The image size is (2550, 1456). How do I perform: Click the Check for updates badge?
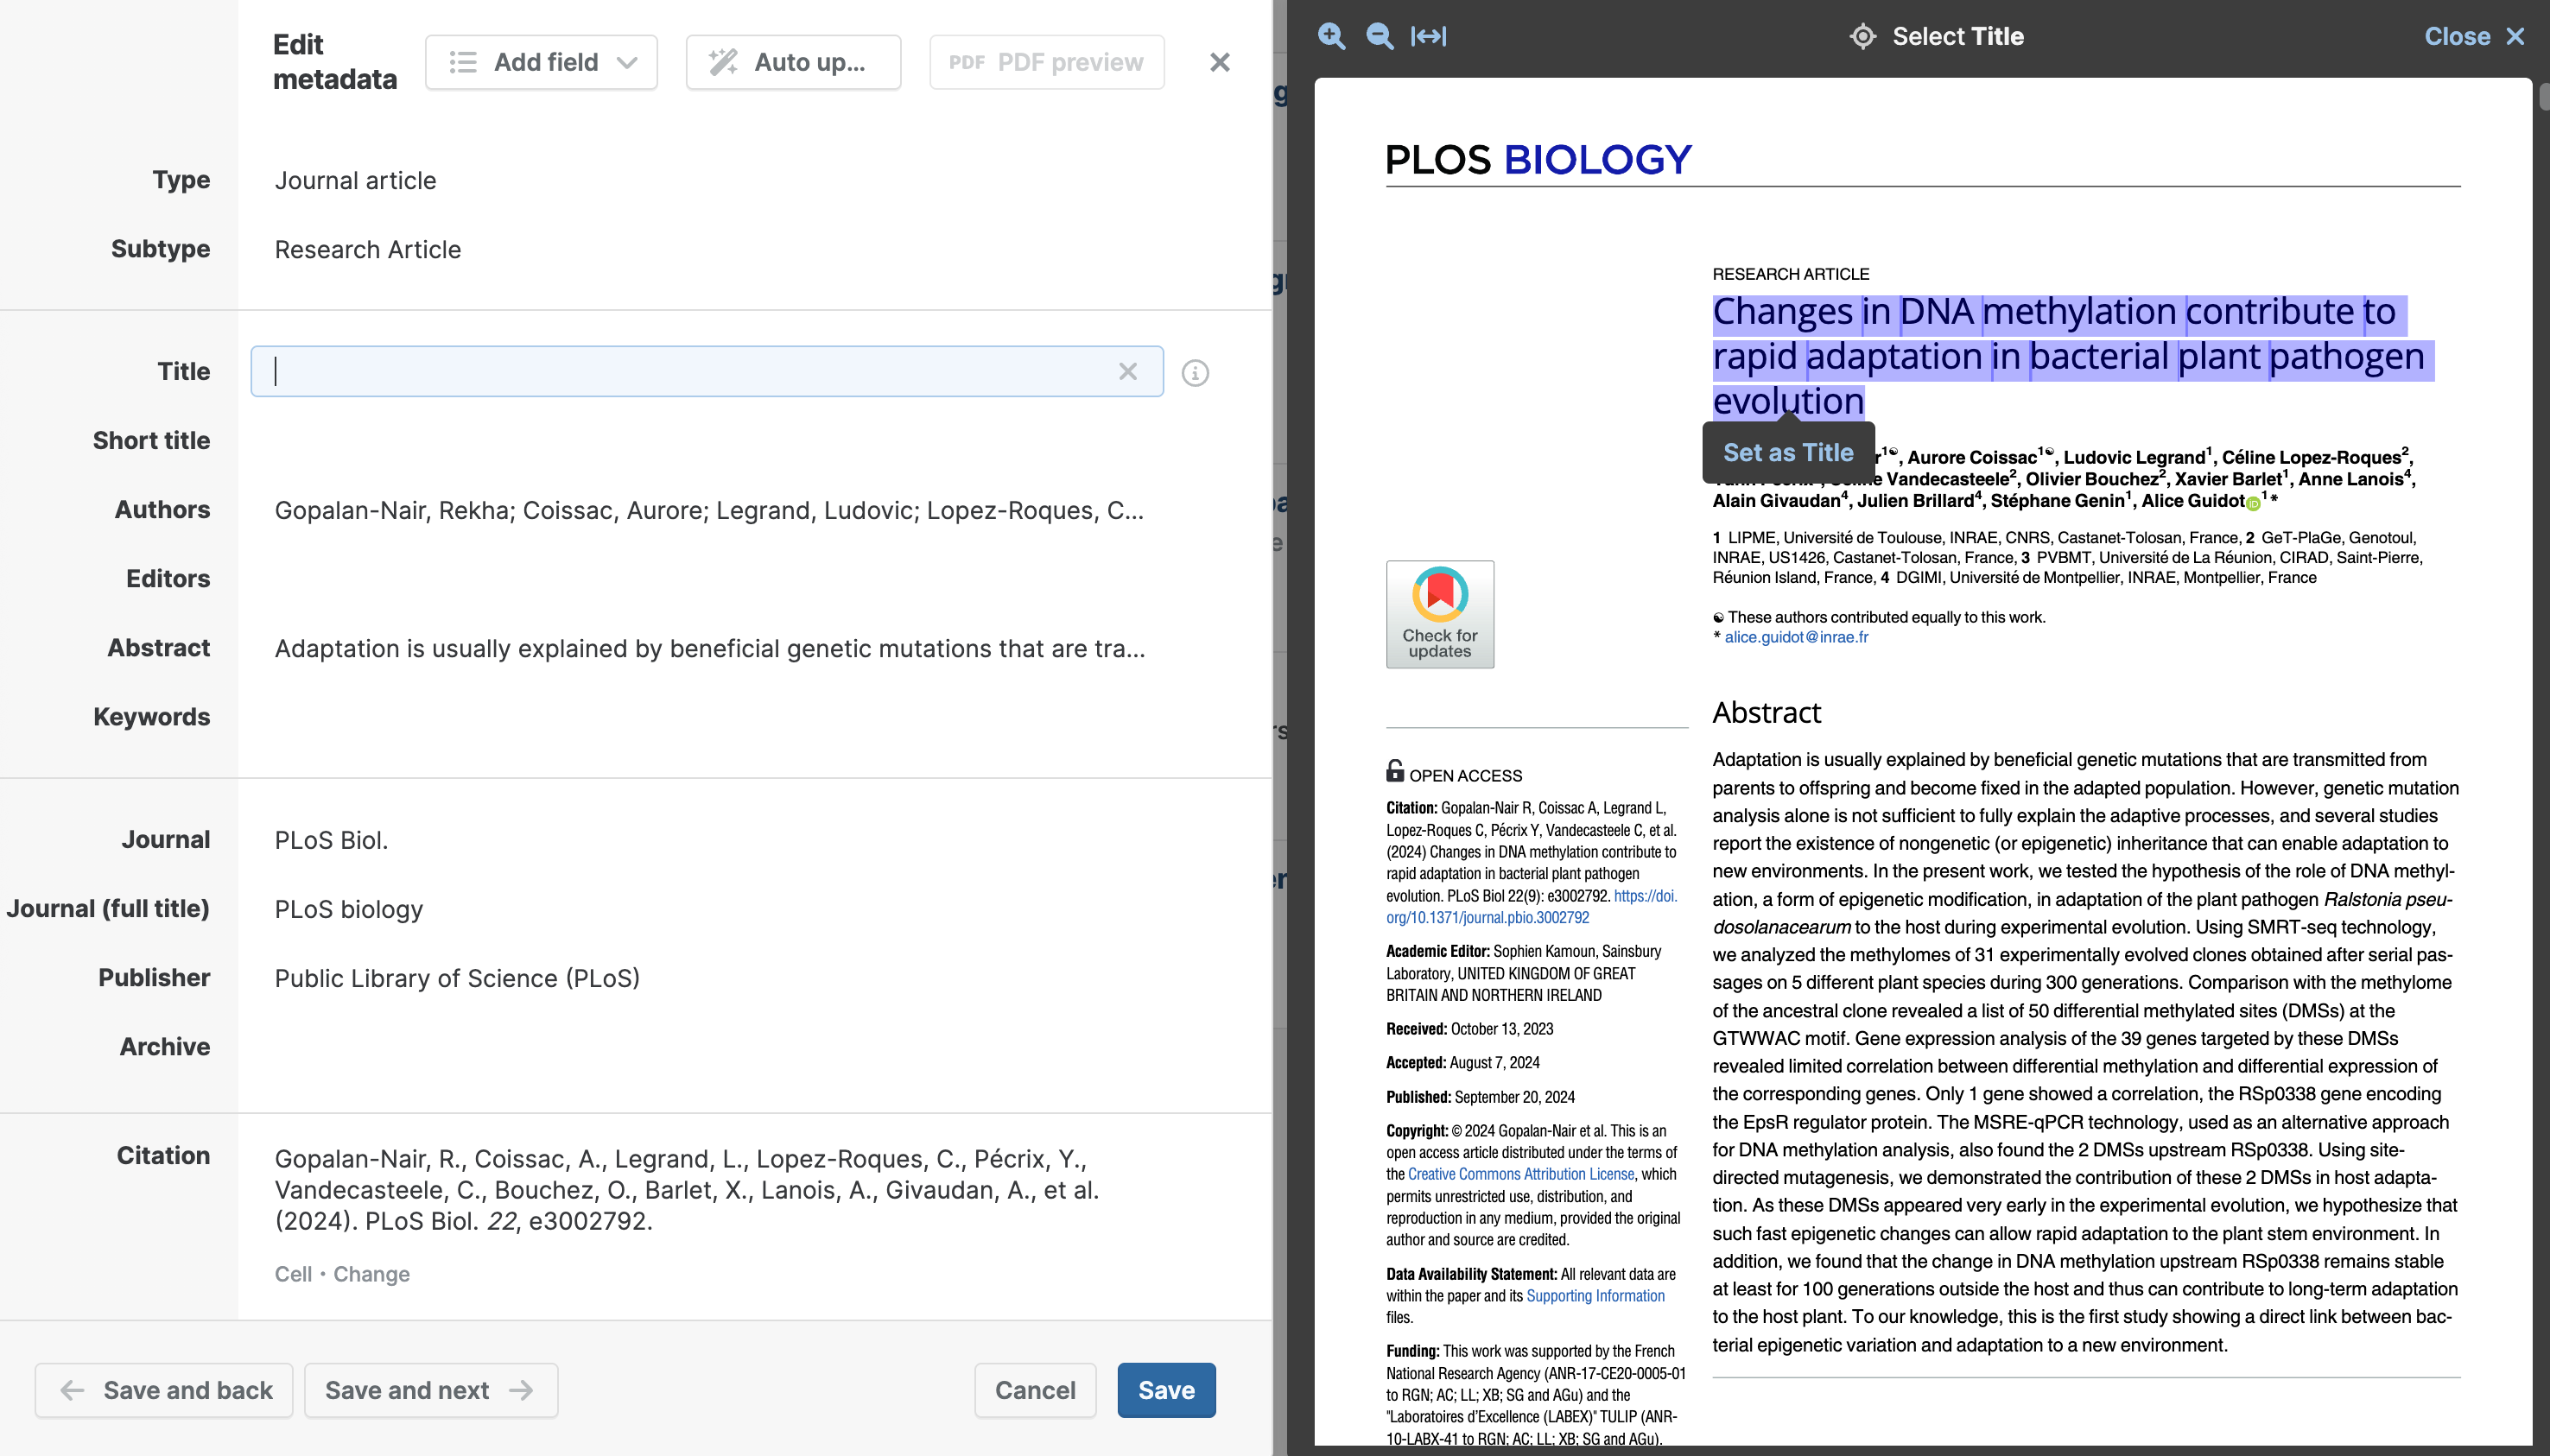pyautogui.click(x=1439, y=614)
